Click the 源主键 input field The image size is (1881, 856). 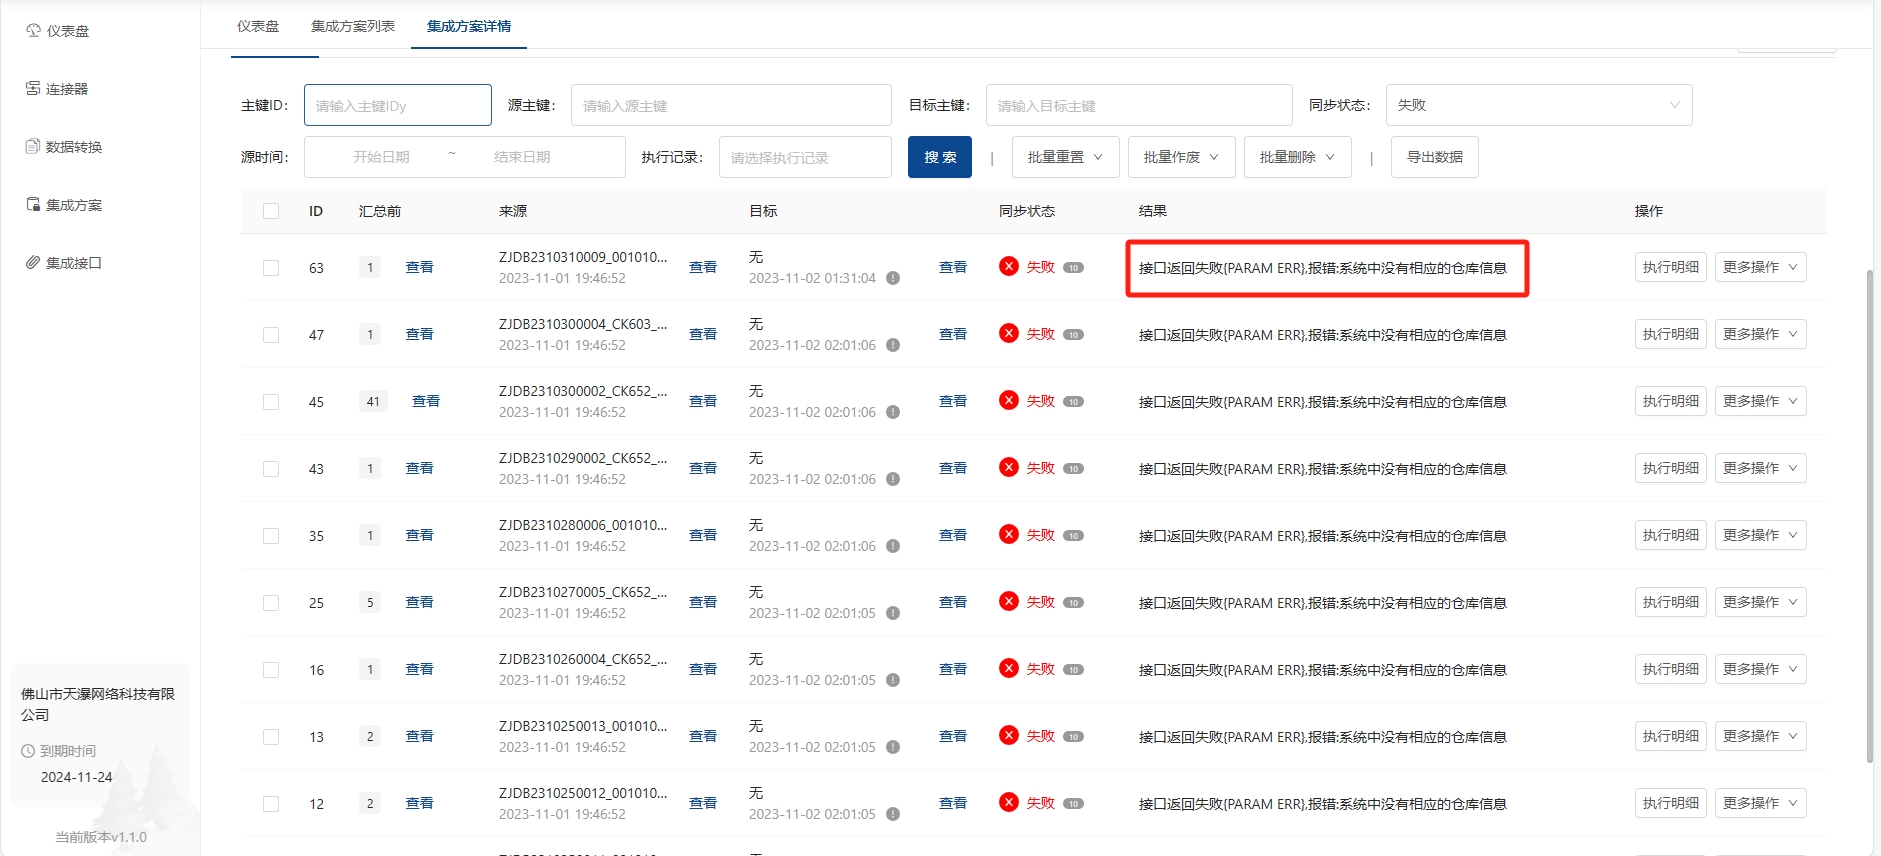(x=730, y=105)
